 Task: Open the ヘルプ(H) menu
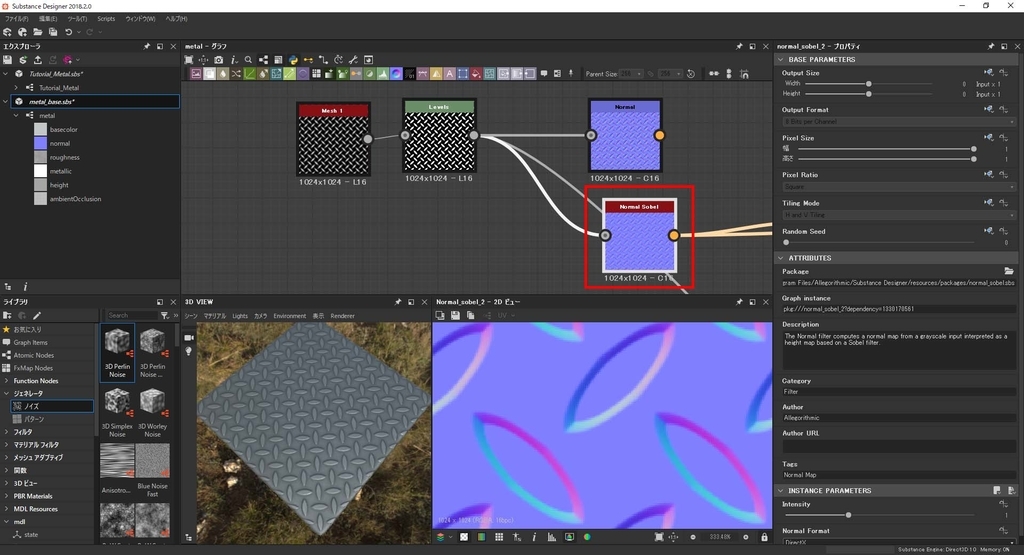point(176,19)
